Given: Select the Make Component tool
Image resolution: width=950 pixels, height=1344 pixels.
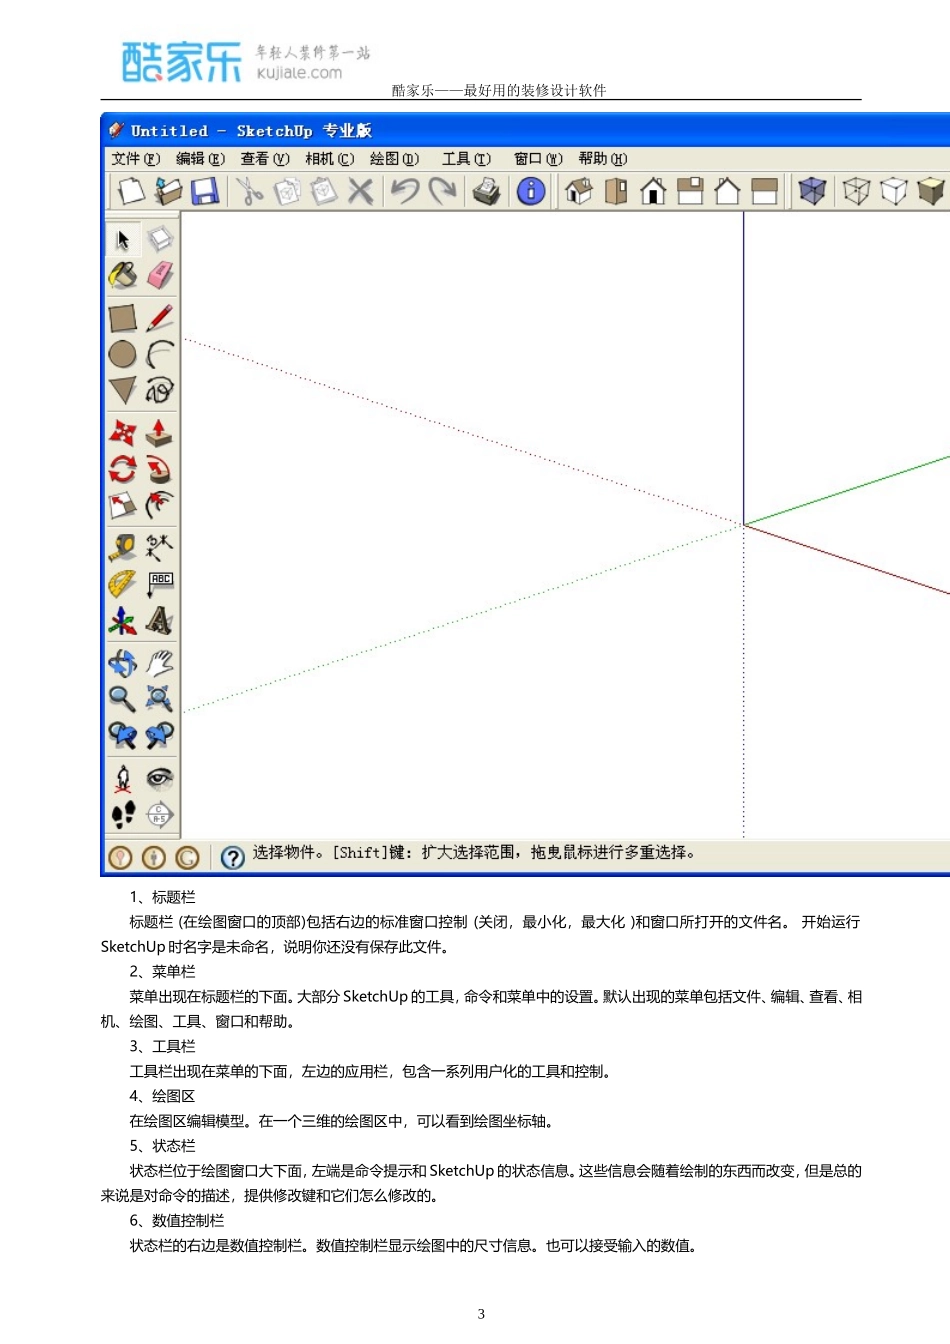Looking at the screenshot, I should [160, 240].
